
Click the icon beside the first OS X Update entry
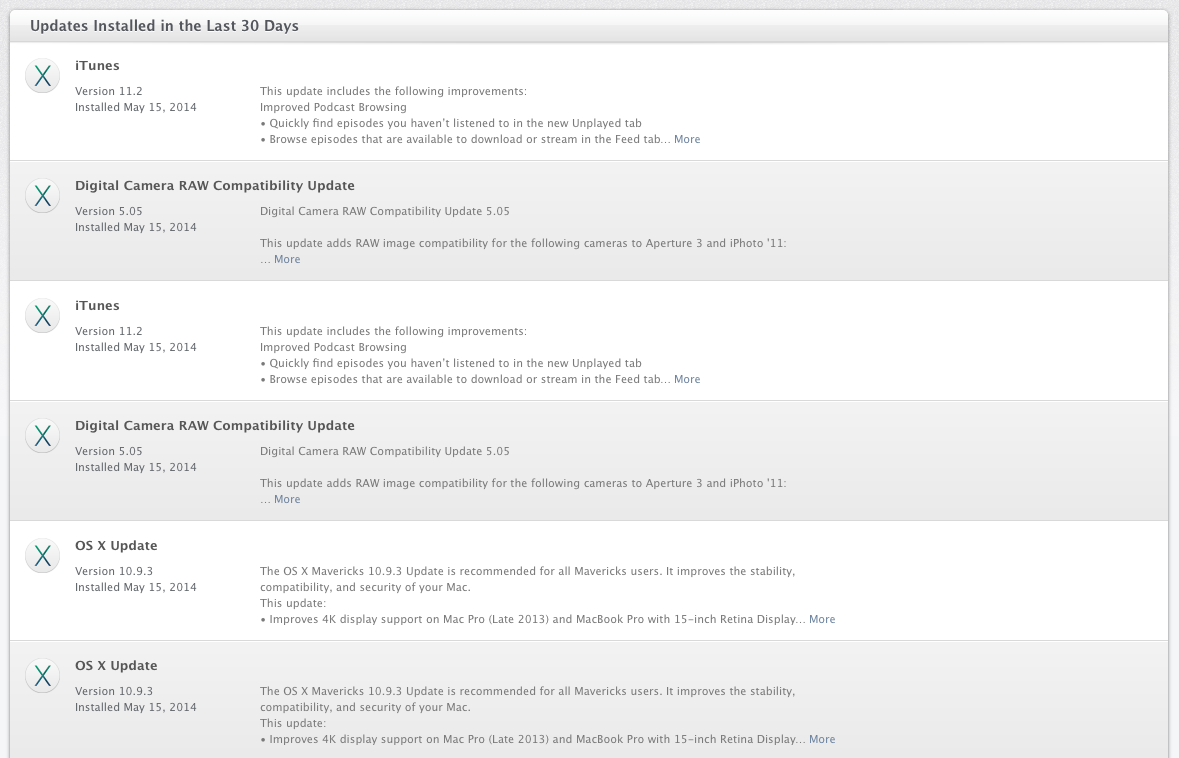coord(42,556)
